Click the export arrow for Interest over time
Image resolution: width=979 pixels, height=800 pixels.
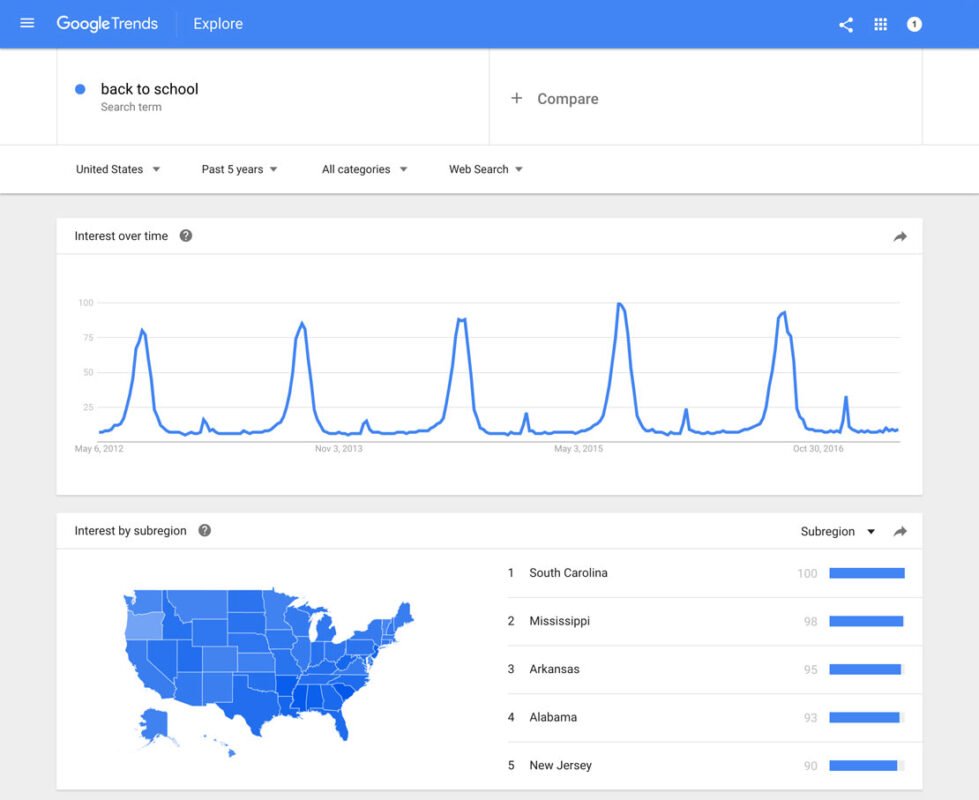[x=899, y=235]
